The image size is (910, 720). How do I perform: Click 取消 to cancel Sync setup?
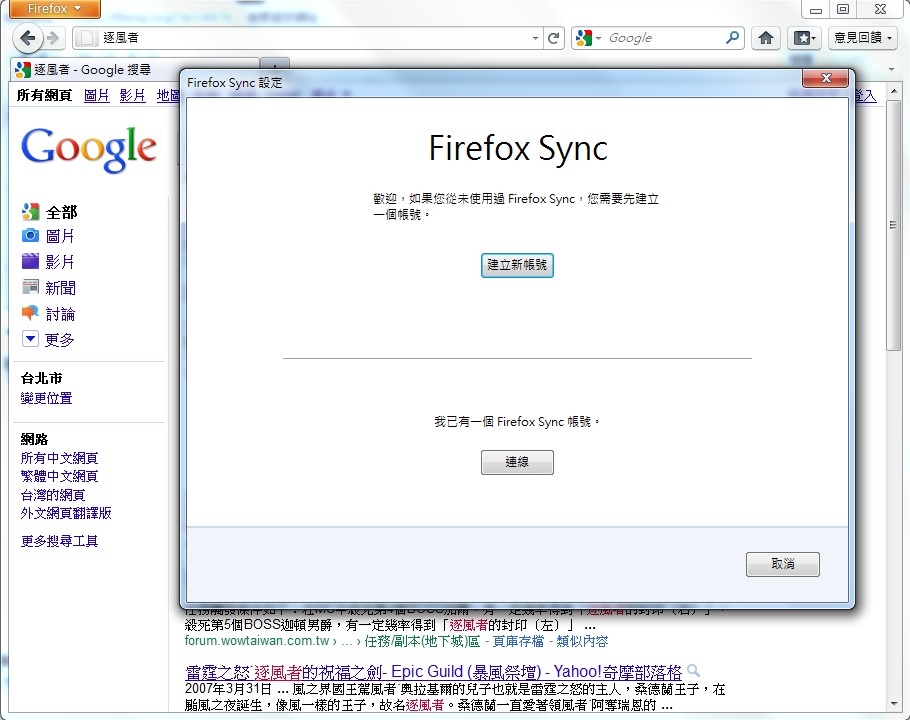point(783,564)
